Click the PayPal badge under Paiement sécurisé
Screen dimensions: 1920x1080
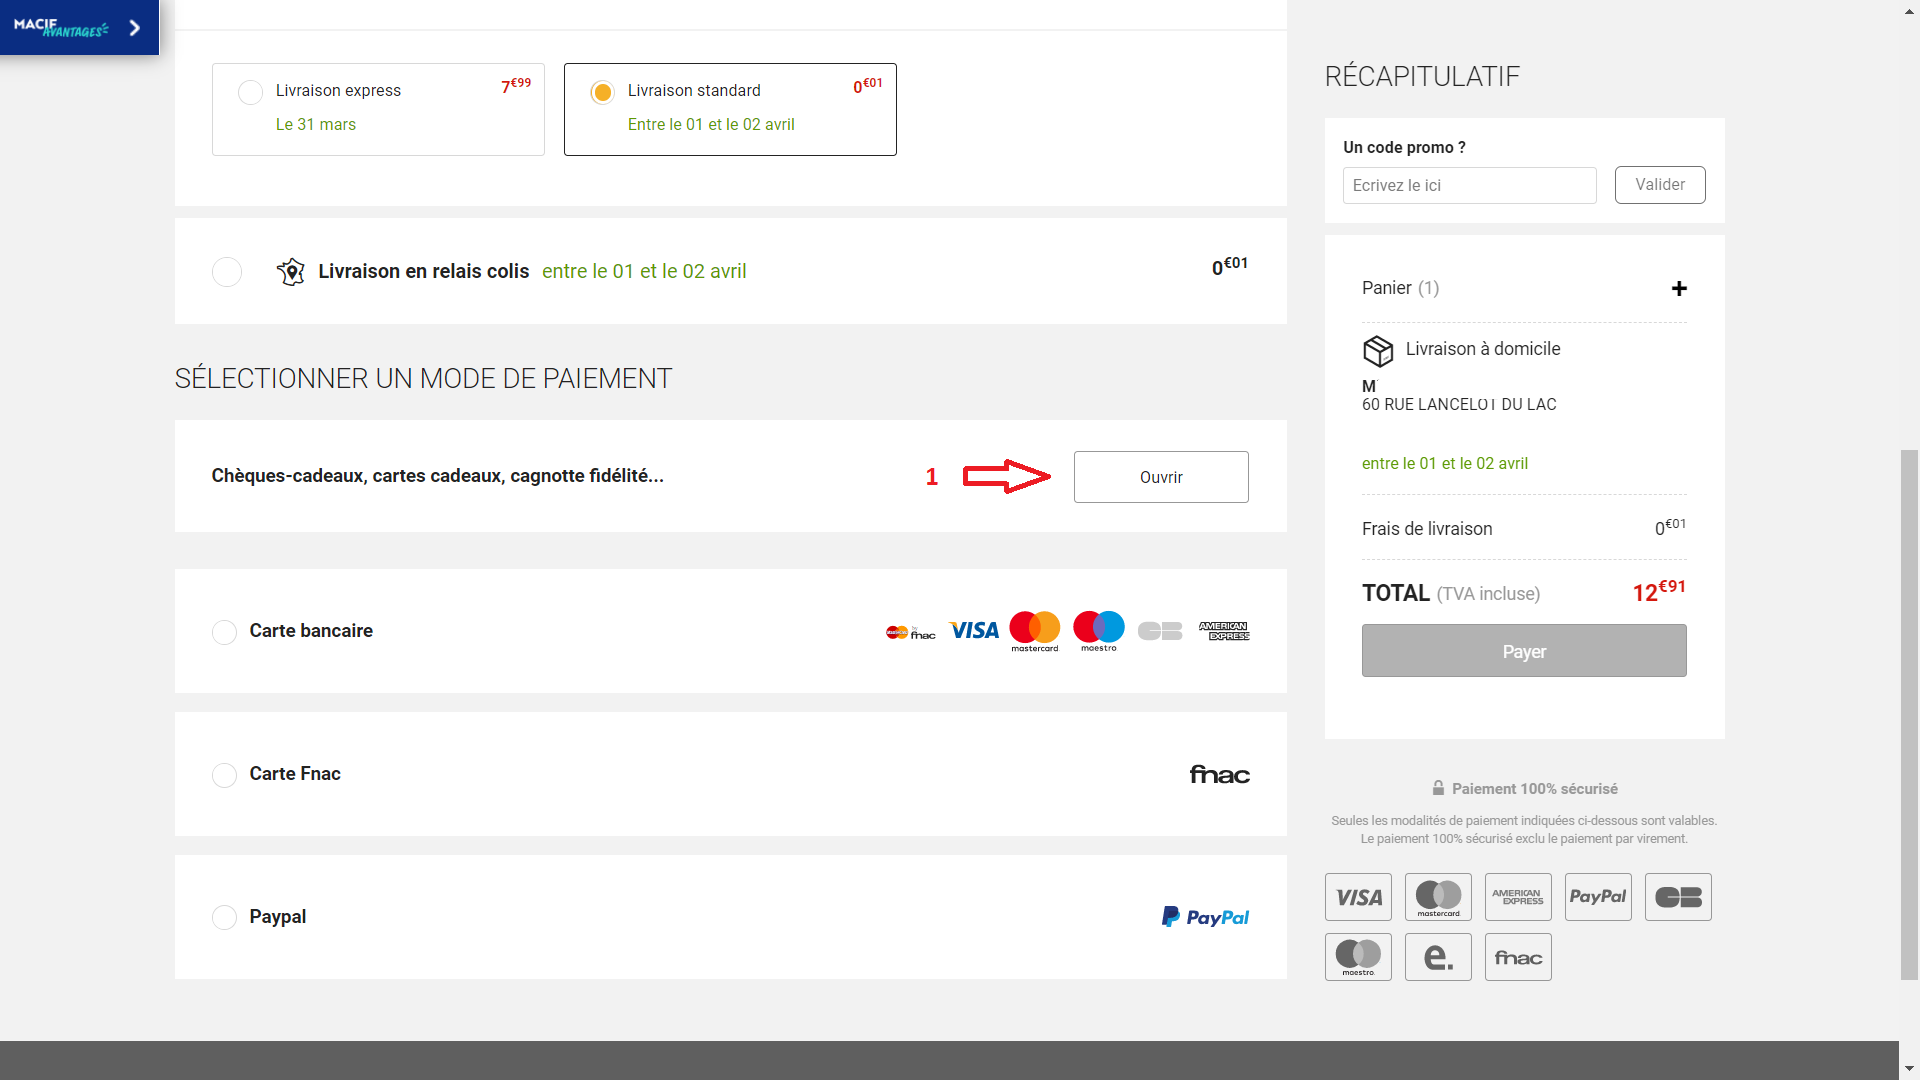click(x=1597, y=897)
